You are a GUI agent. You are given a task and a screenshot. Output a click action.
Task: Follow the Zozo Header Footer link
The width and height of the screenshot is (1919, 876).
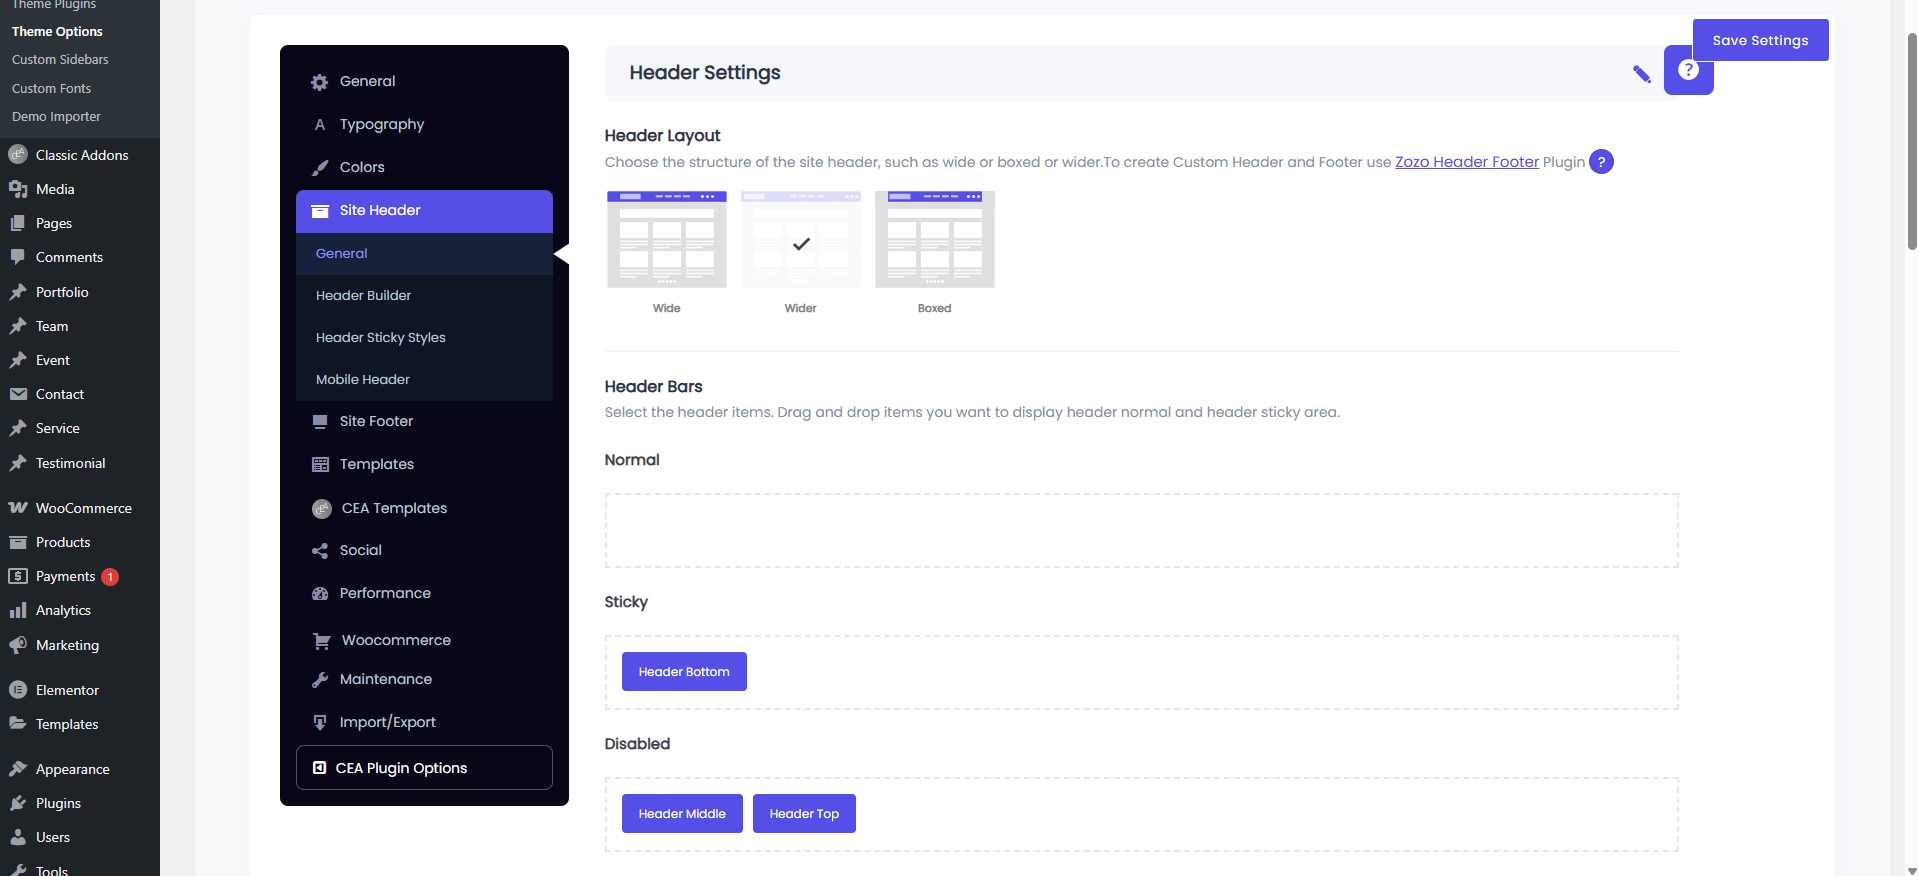pos(1466,162)
